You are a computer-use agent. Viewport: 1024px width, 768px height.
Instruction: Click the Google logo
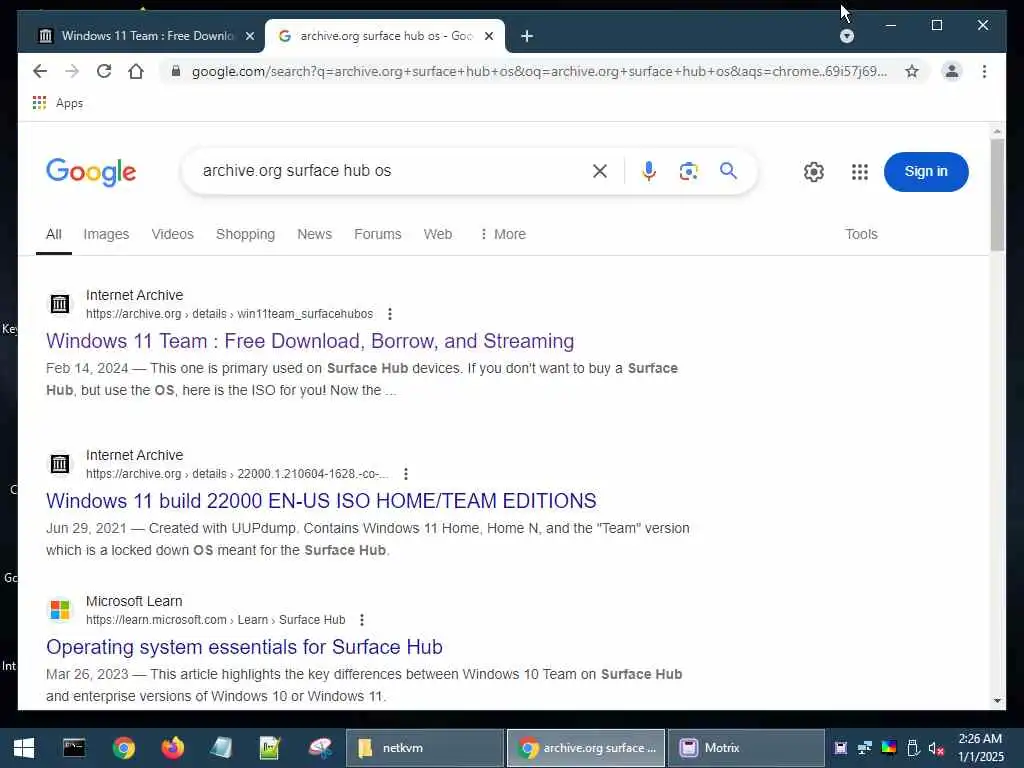91,172
